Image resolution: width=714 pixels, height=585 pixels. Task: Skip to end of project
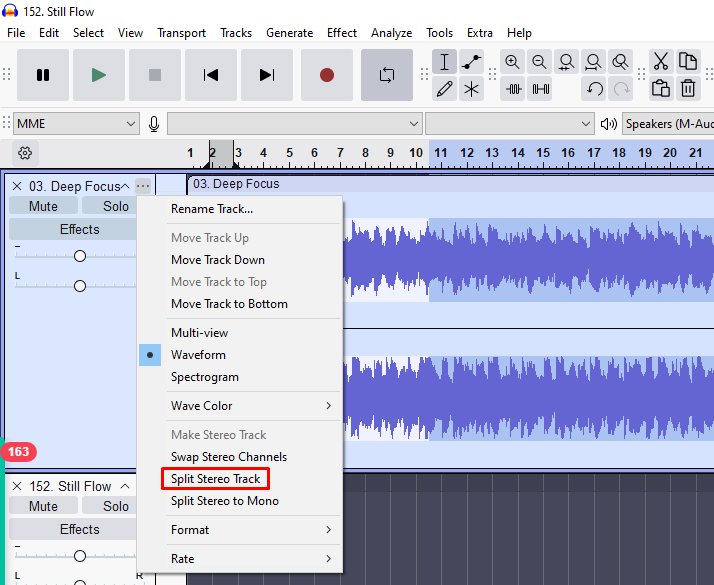coord(267,75)
